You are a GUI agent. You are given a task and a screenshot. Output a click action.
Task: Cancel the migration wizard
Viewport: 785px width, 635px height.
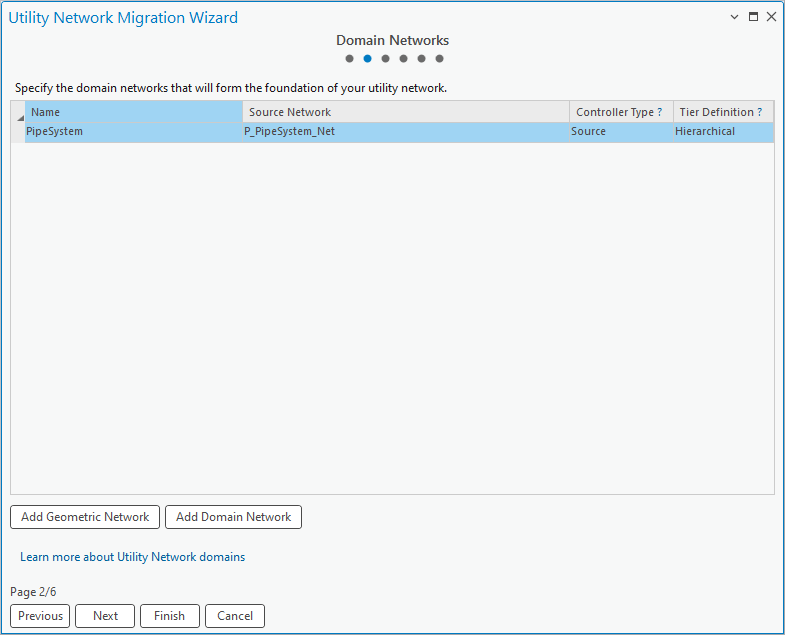click(235, 616)
